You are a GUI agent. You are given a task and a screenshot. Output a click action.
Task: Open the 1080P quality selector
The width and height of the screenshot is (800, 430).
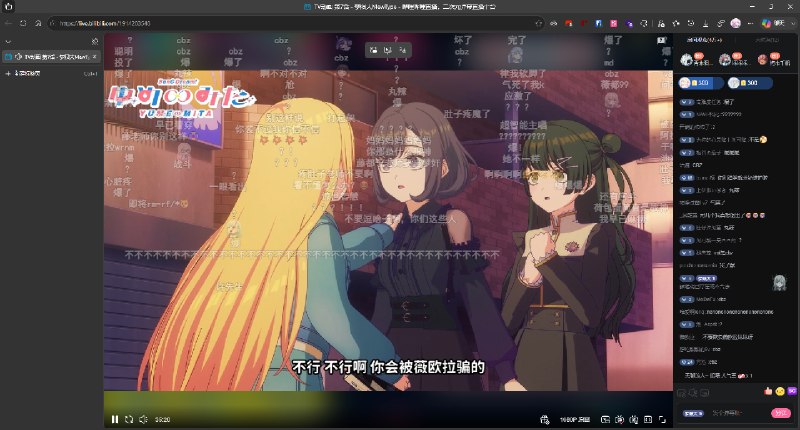tap(574, 419)
